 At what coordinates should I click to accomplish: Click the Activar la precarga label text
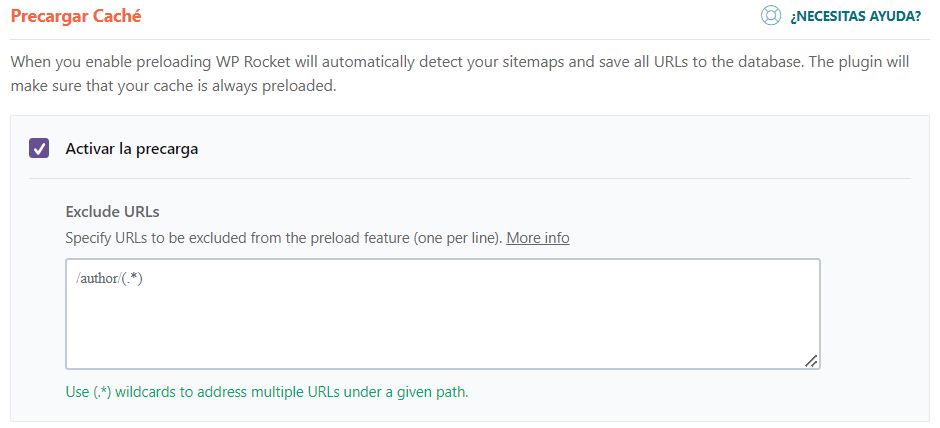(x=131, y=148)
